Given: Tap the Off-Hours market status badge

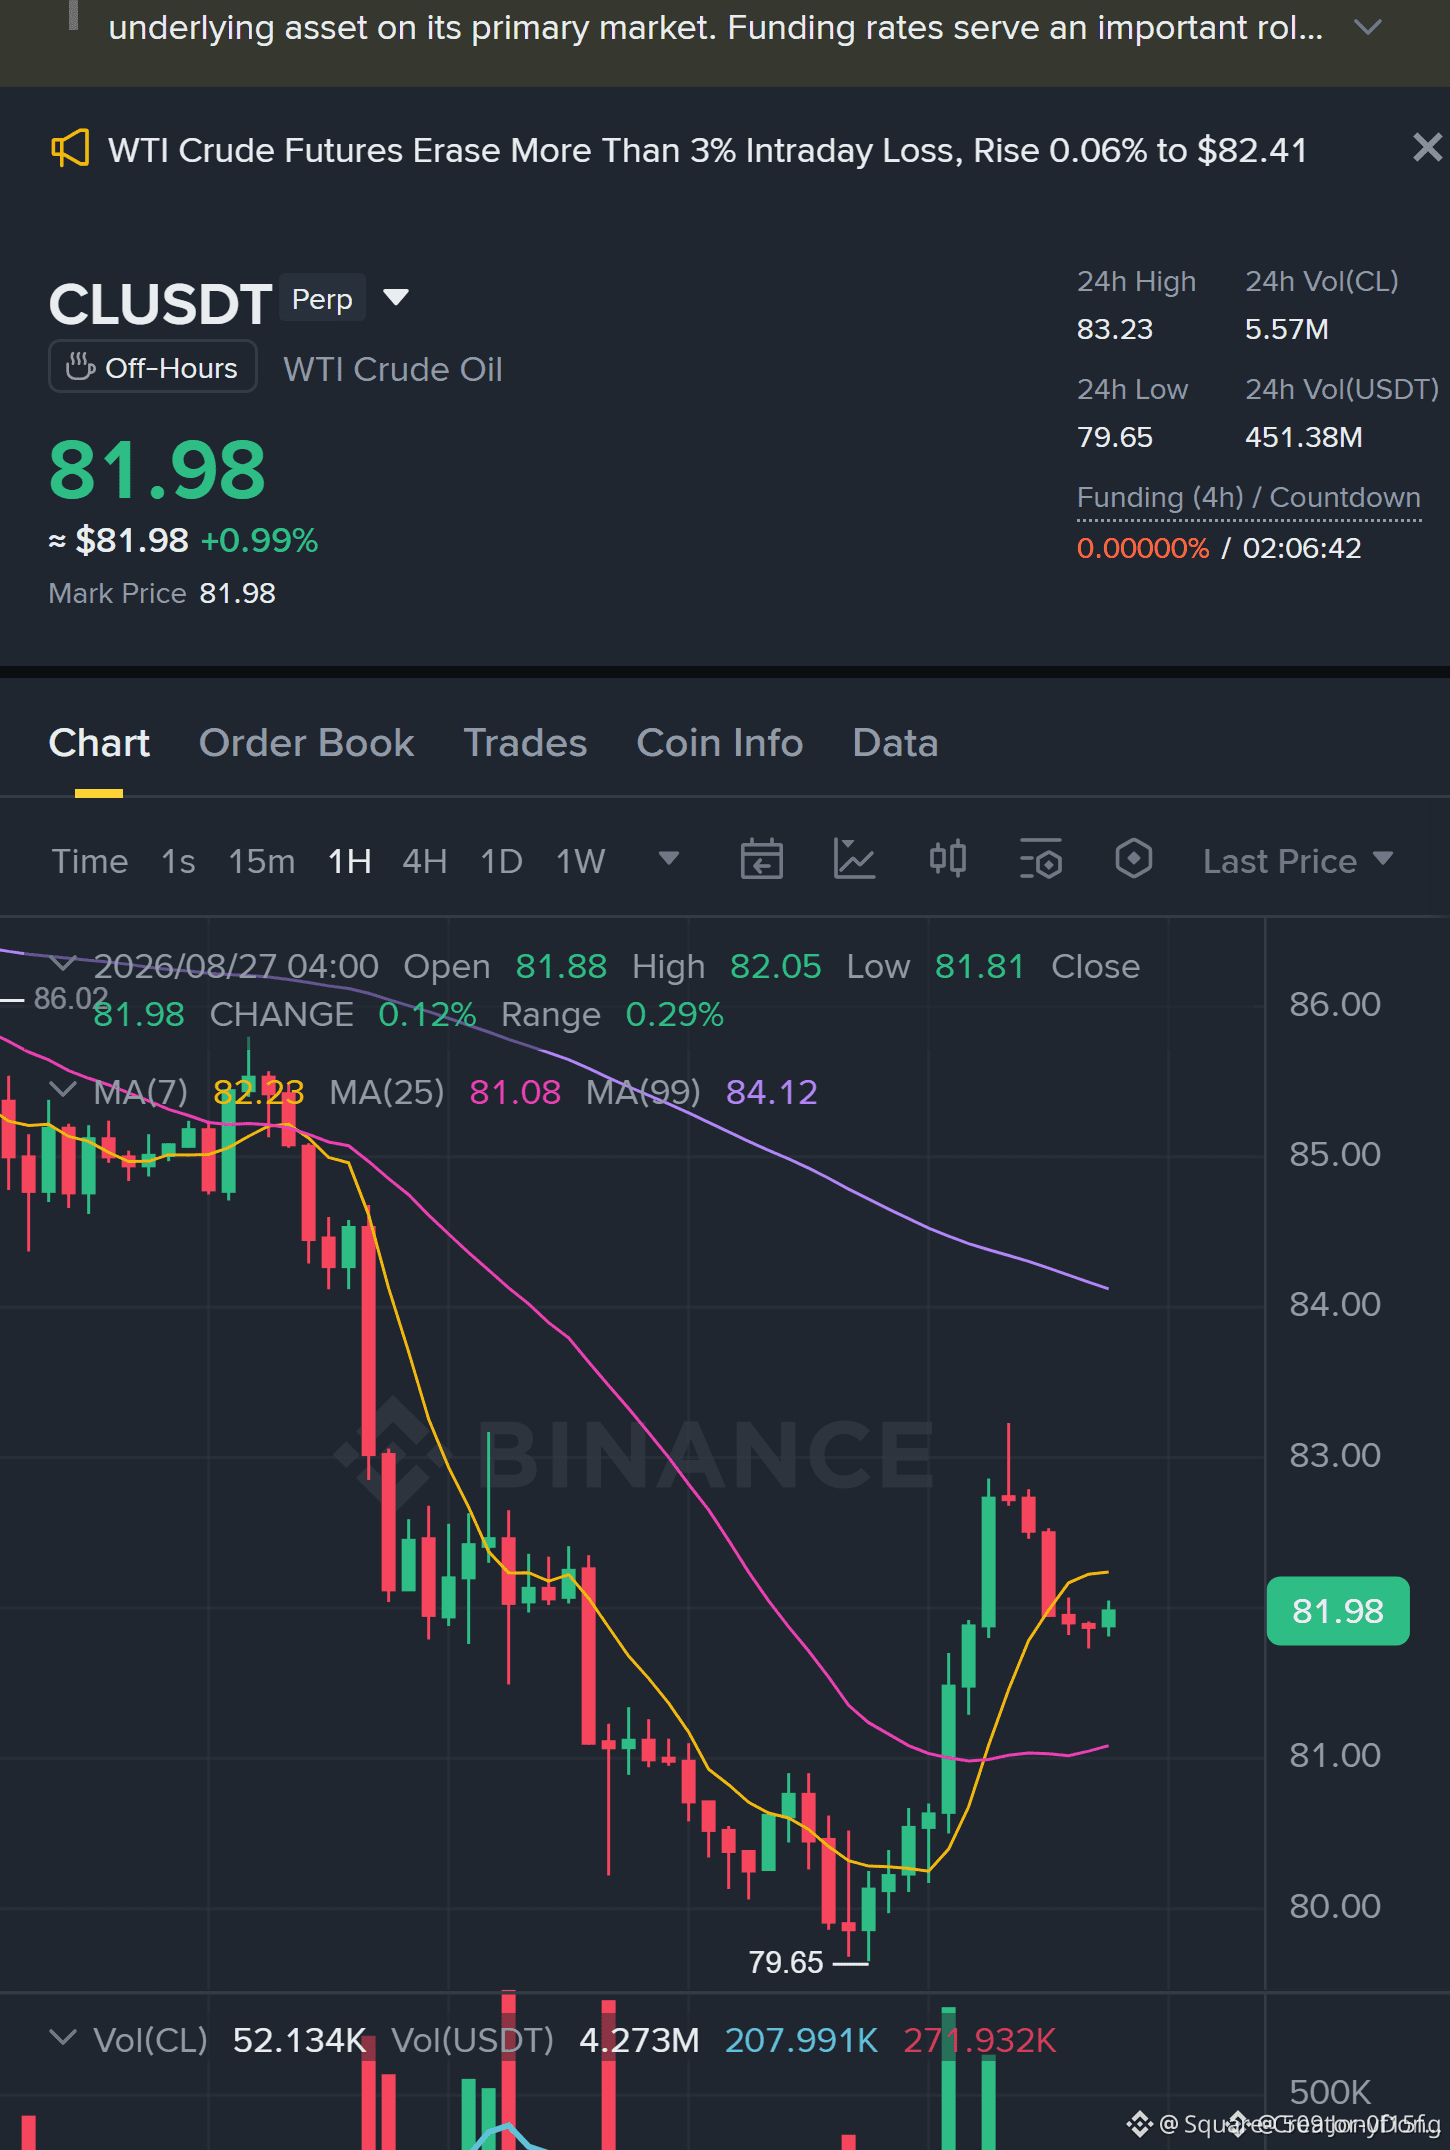Looking at the screenshot, I should 153,367.
